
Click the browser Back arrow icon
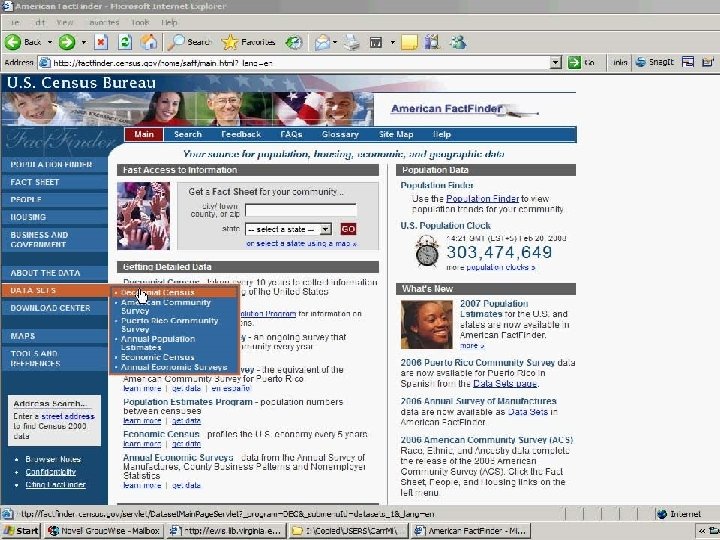[13, 42]
